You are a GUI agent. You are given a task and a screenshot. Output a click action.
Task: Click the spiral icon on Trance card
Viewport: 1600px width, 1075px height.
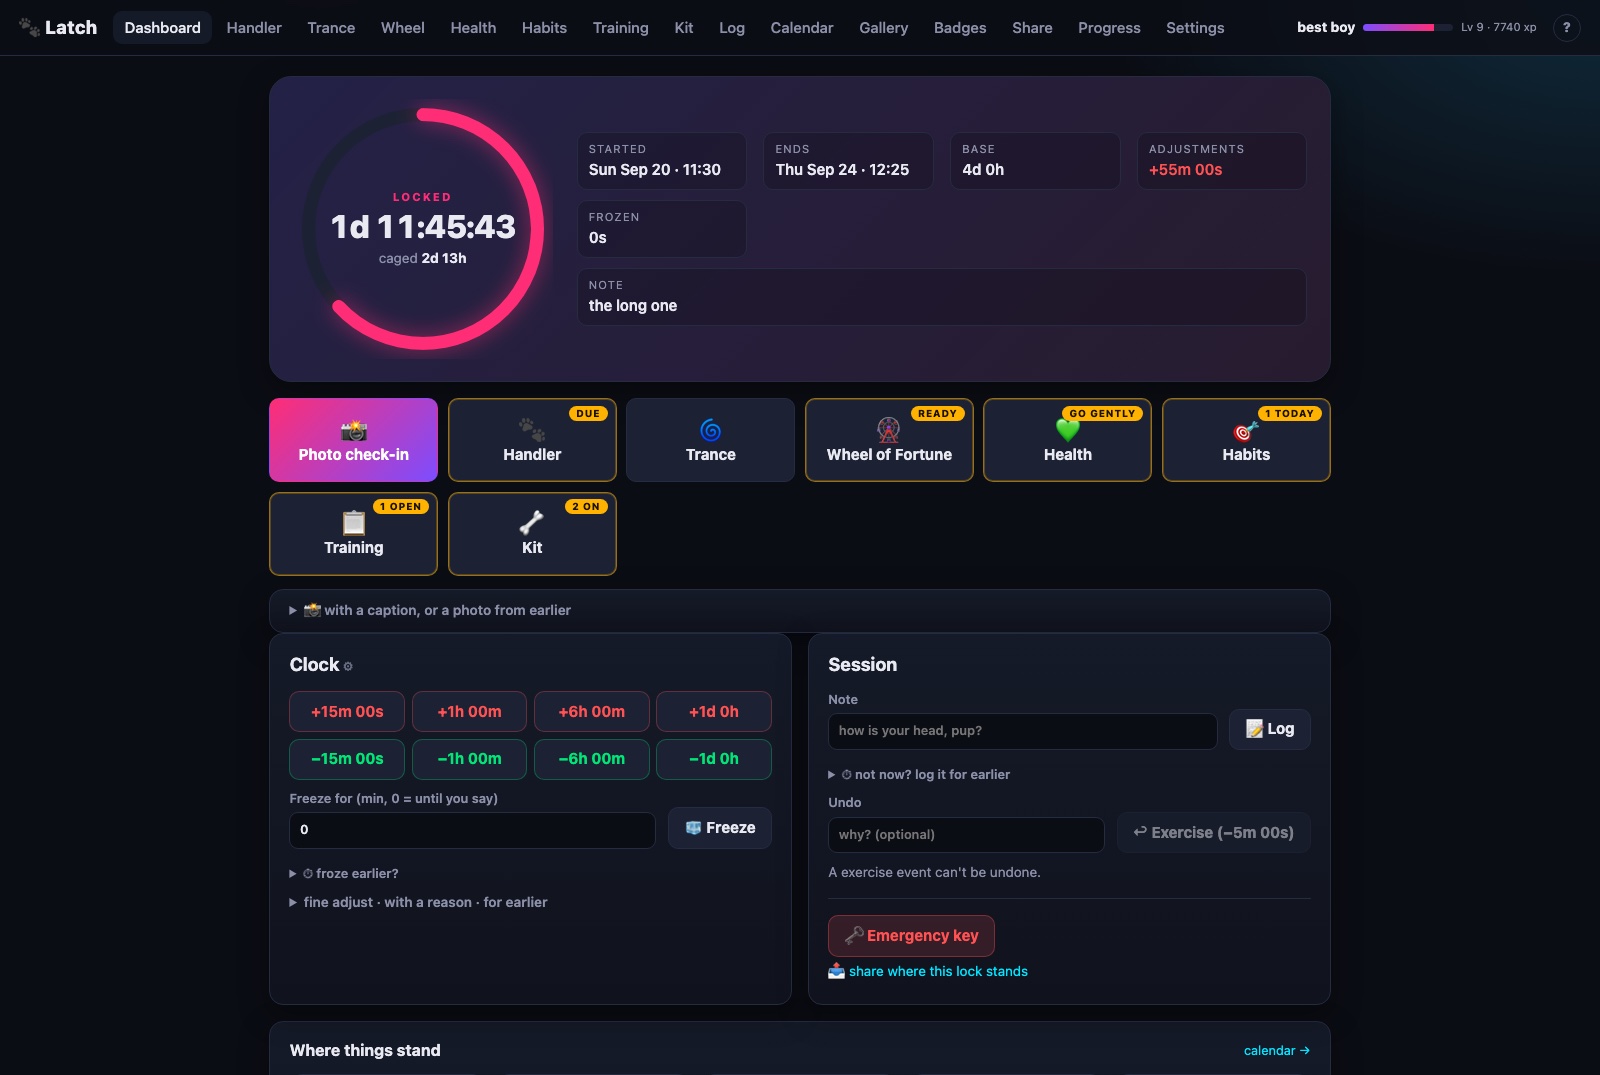point(711,430)
